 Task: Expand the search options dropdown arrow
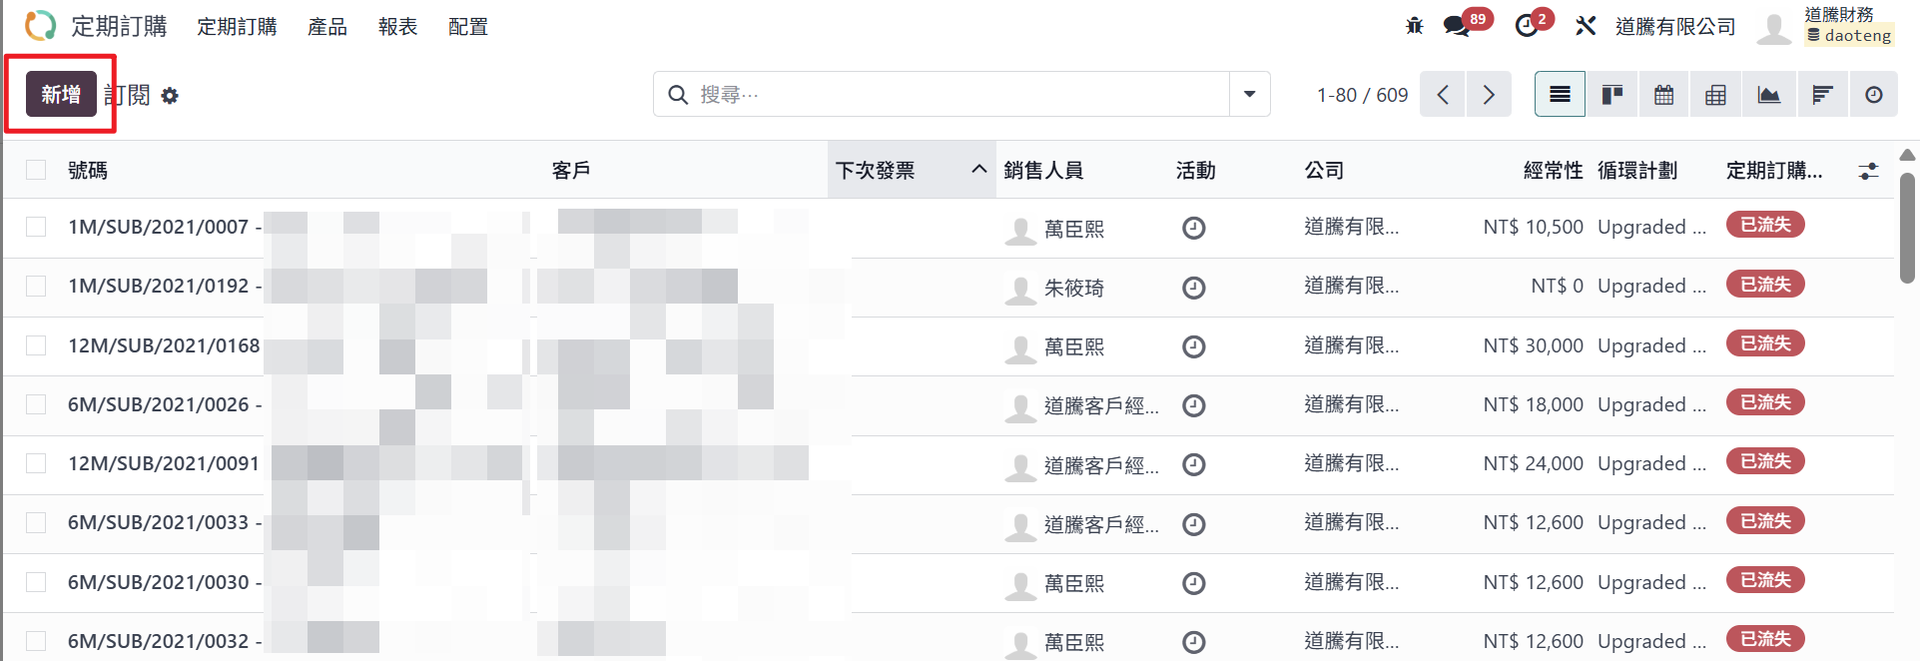[1249, 94]
